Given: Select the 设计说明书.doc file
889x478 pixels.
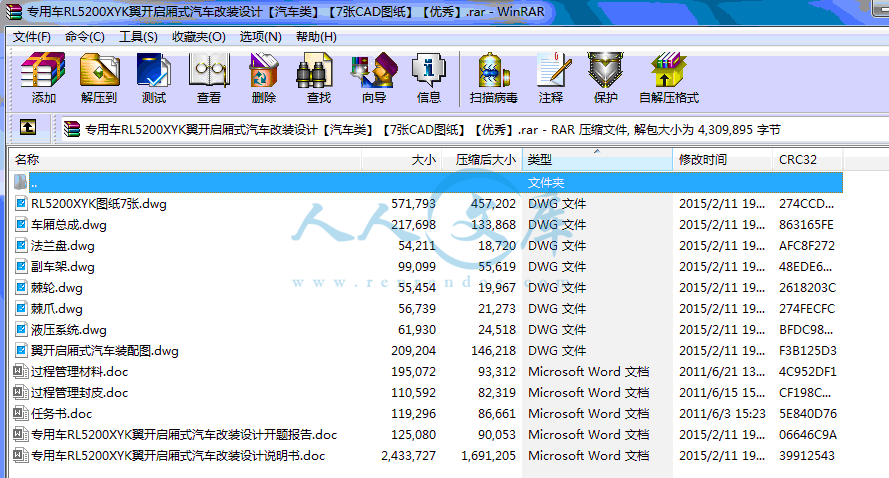Looking at the screenshot, I should 178,455.
